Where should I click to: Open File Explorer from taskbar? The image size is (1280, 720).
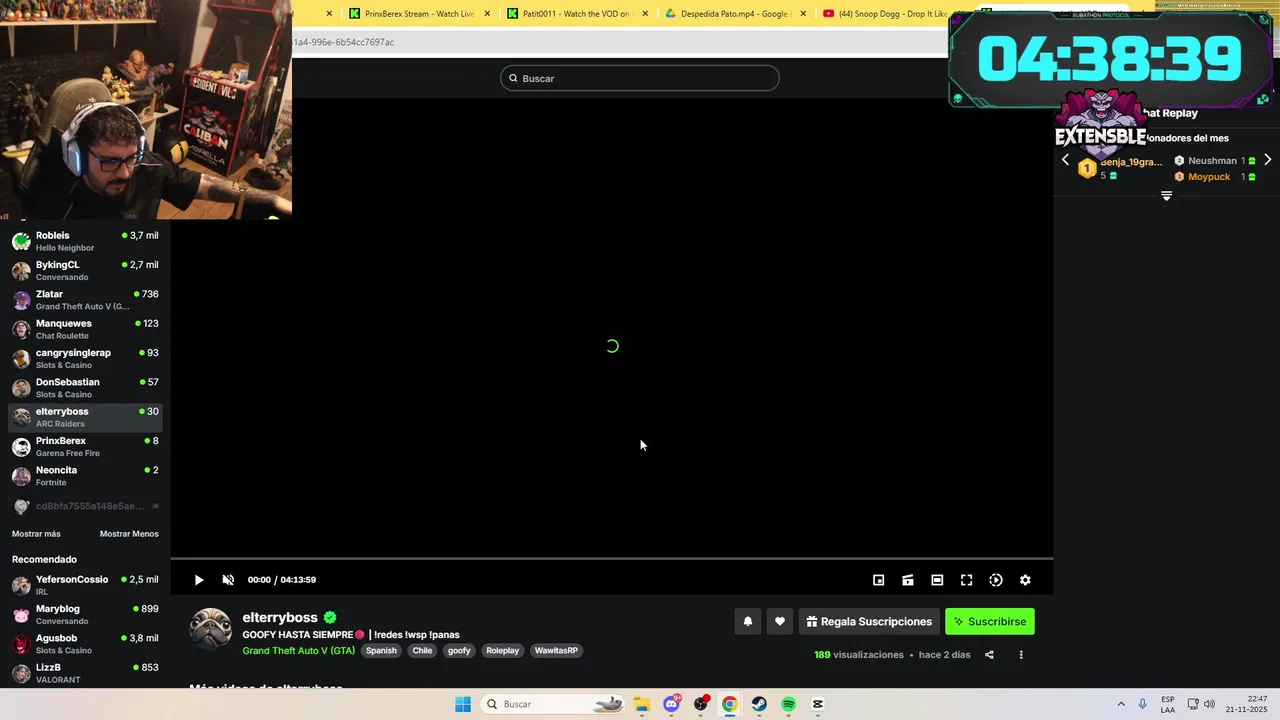pyautogui.click(x=642, y=704)
